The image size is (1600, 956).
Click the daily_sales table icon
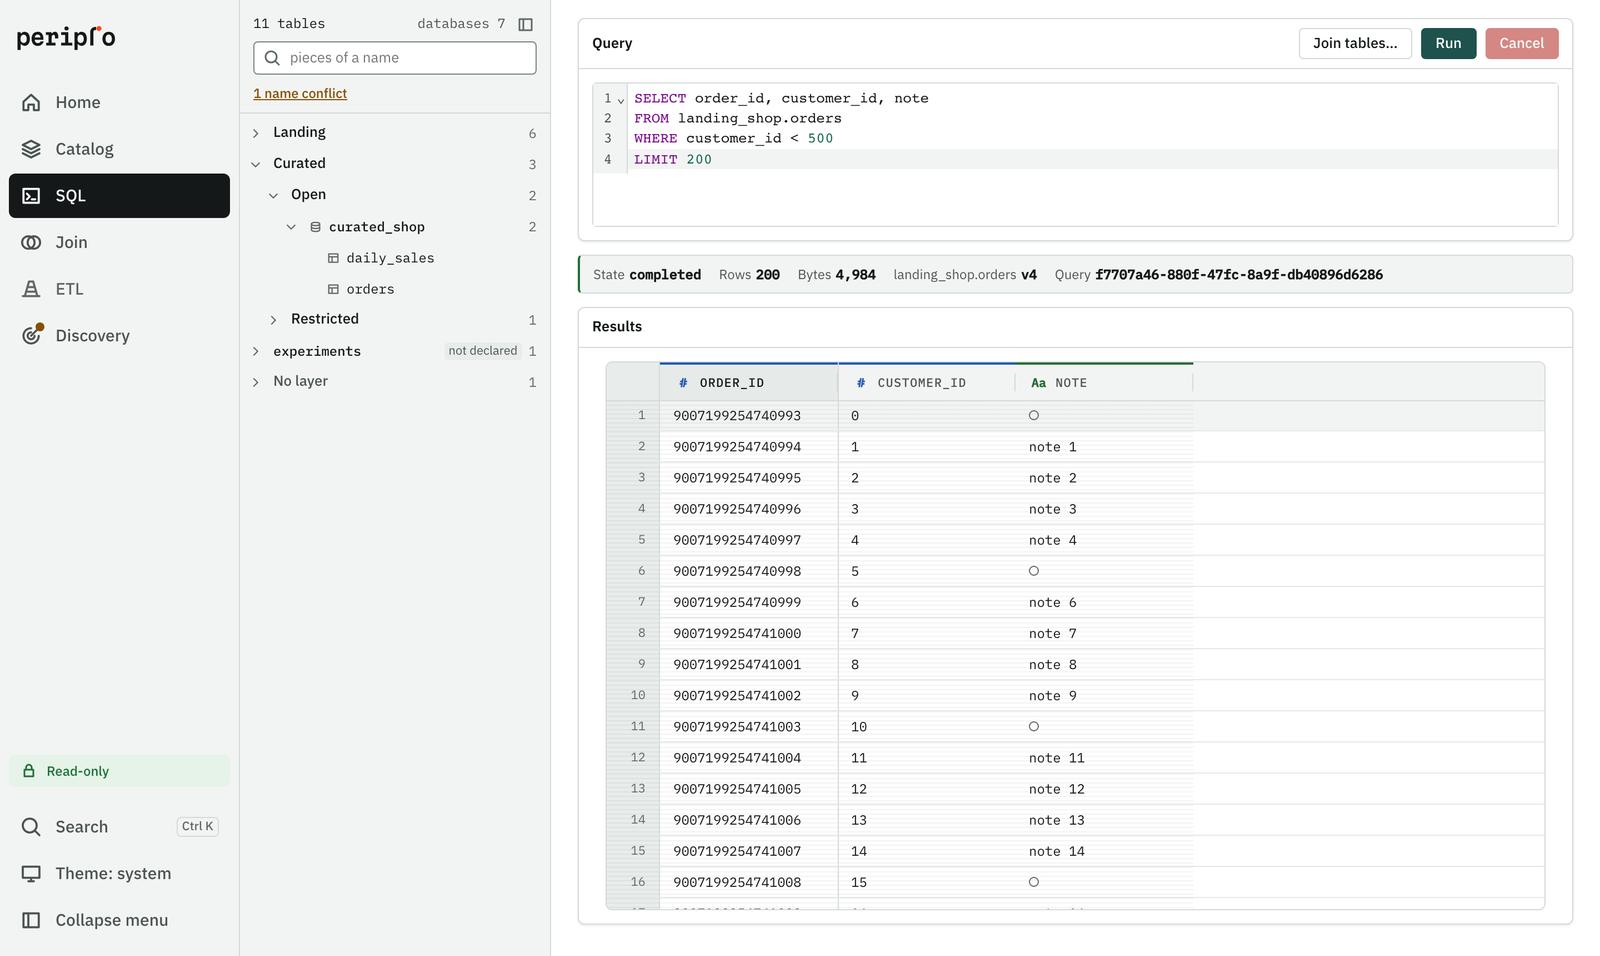pyautogui.click(x=333, y=258)
